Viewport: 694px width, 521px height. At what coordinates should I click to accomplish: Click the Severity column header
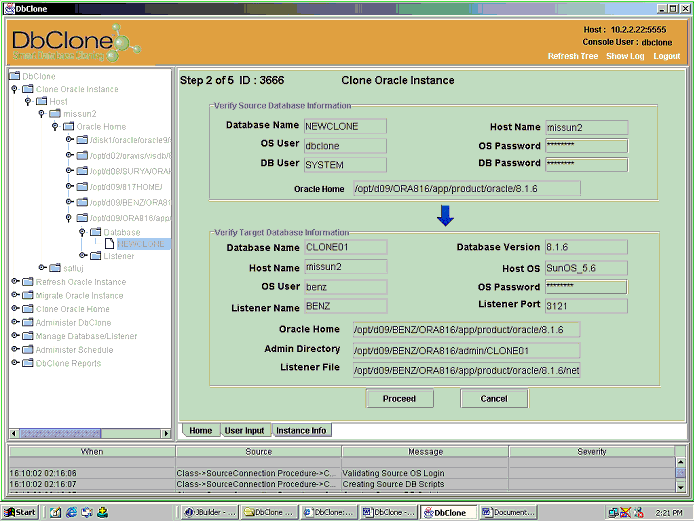[x=592, y=452]
